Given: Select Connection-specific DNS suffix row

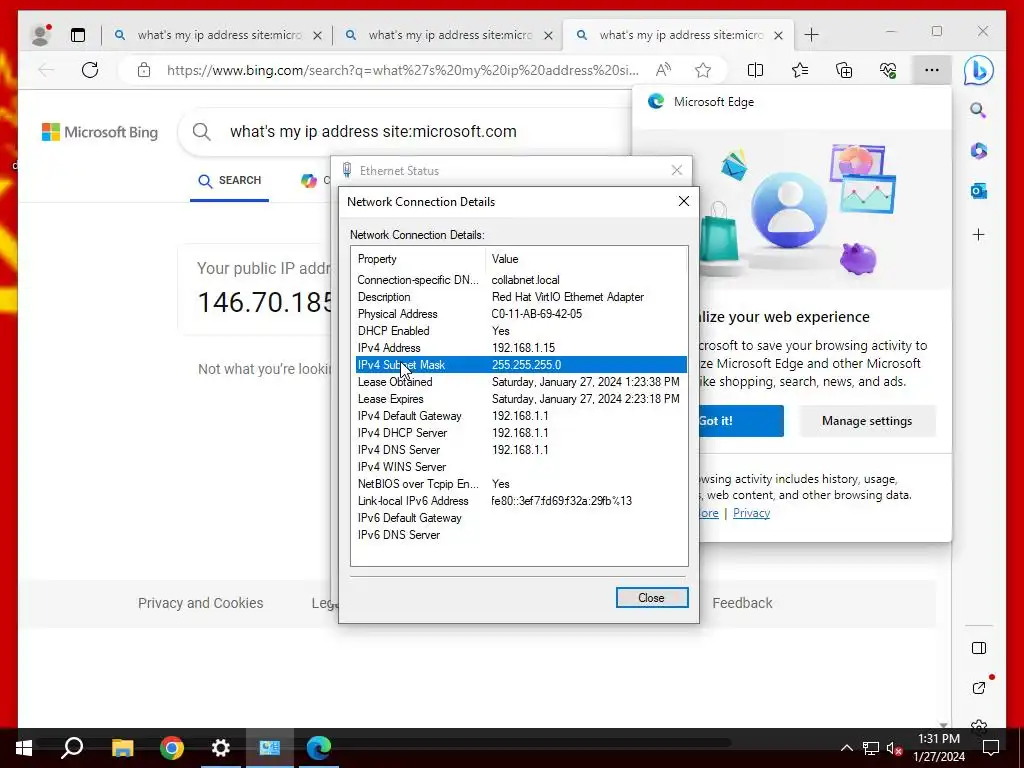Looking at the screenshot, I should pos(520,280).
